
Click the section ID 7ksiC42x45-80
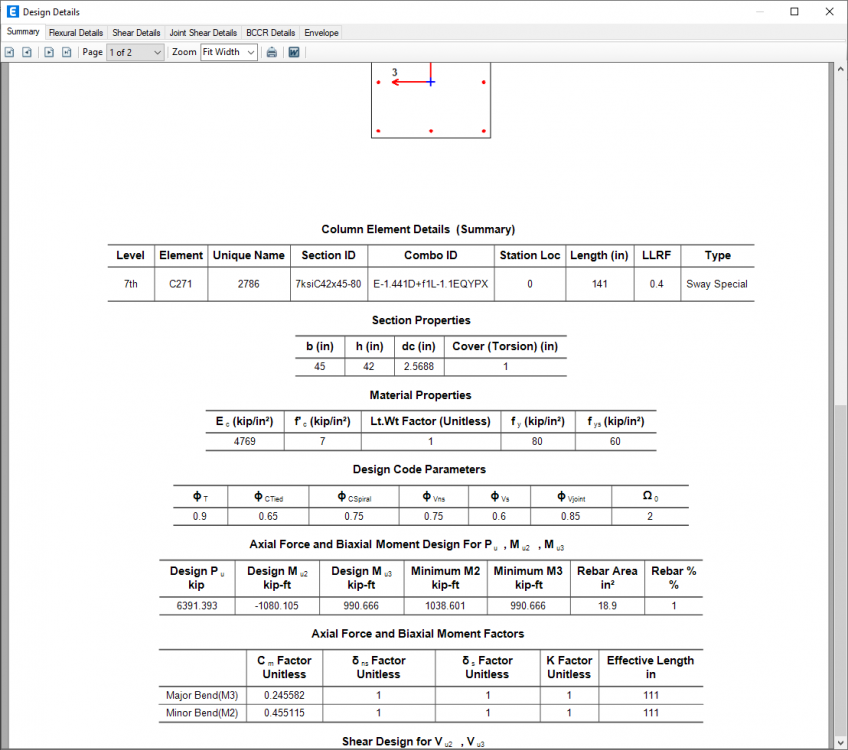pos(328,284)
